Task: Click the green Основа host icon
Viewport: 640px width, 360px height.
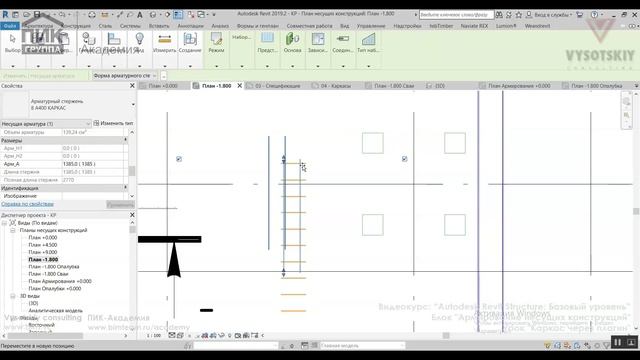Action: tap(292, 39)
